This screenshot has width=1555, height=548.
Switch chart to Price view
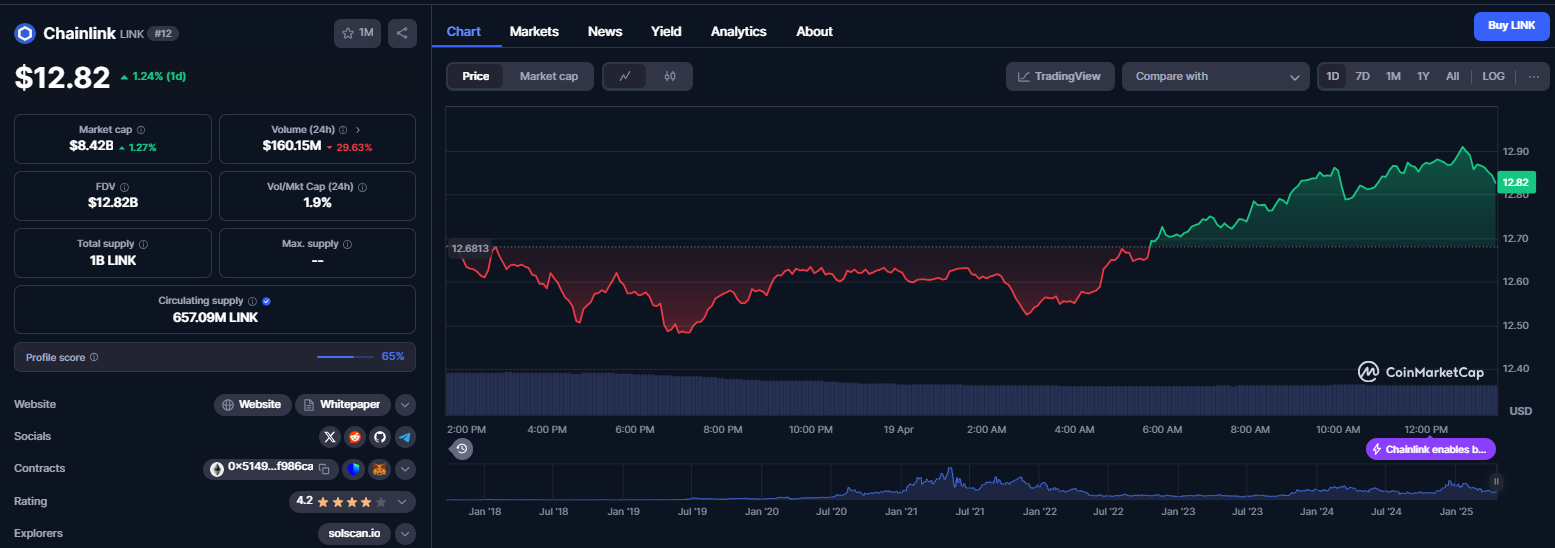click(476, 76)
